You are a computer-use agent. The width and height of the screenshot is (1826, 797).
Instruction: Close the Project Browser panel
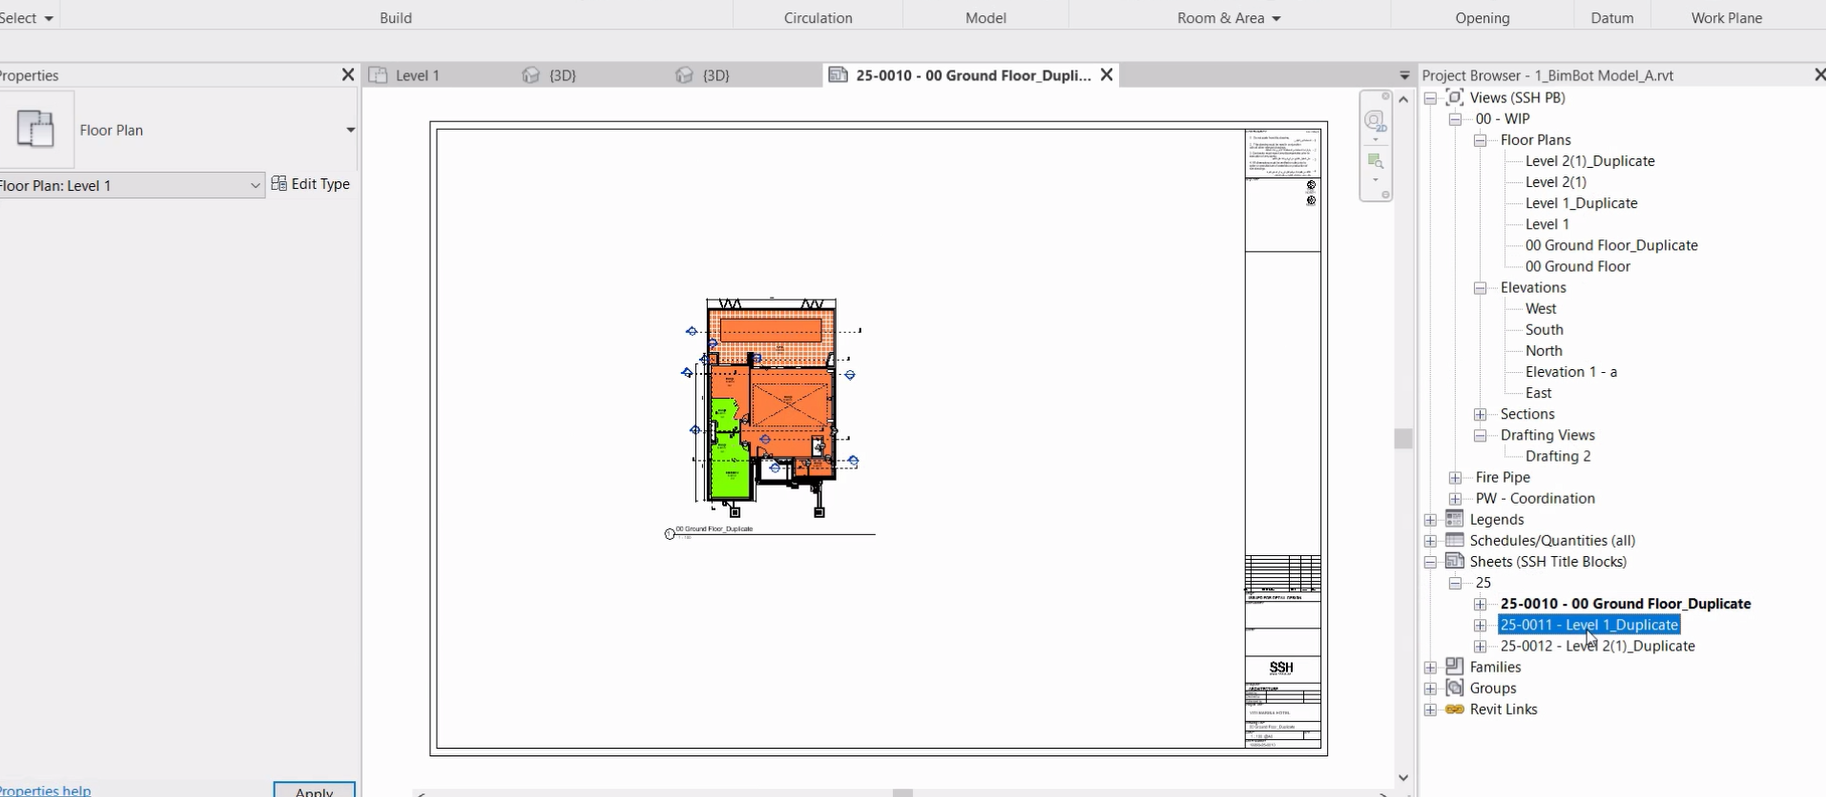(1819, 75)
